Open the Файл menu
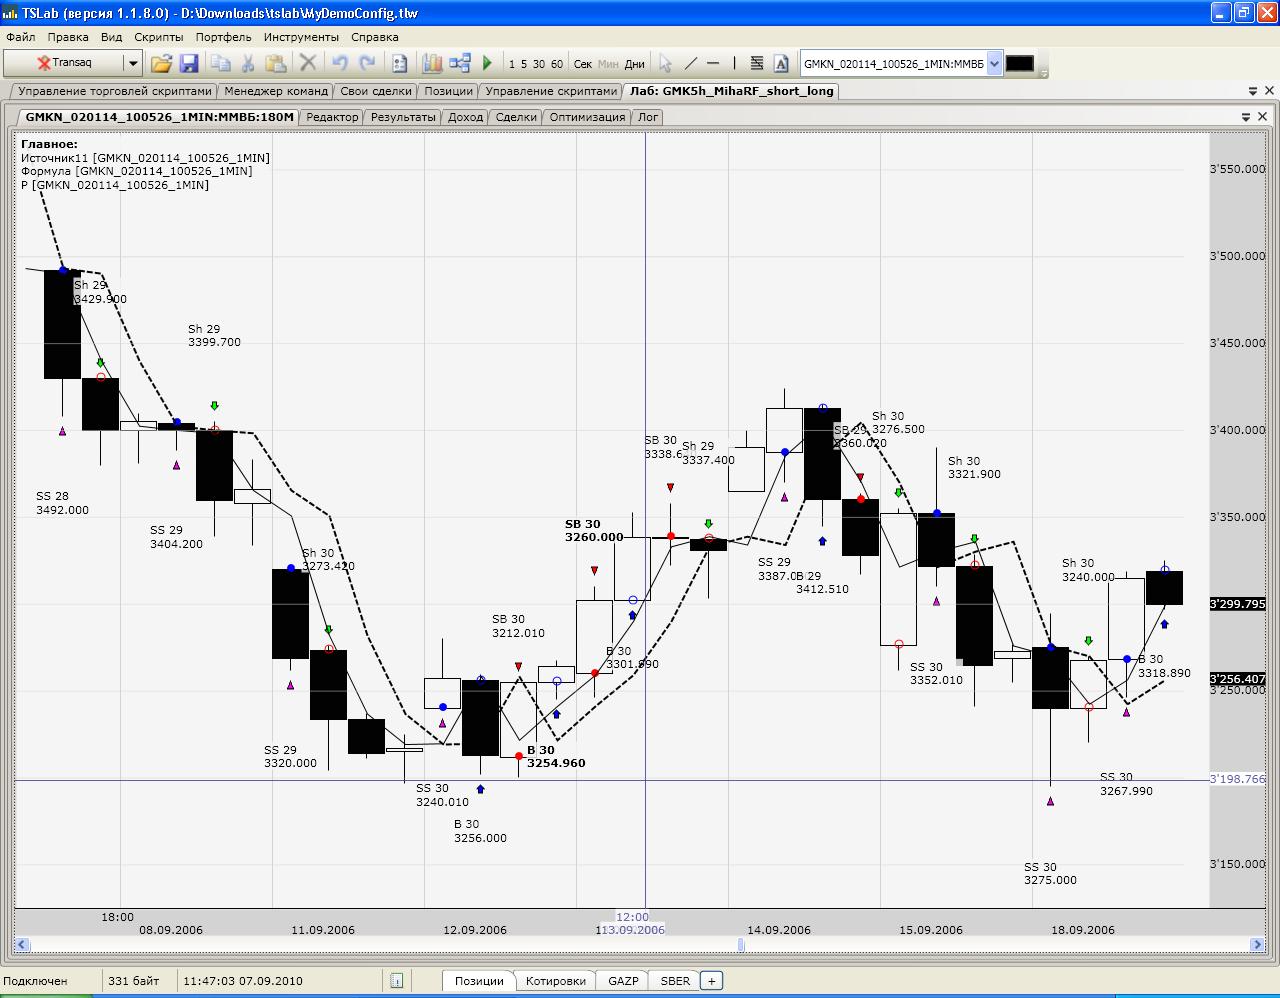 point(20,37)
